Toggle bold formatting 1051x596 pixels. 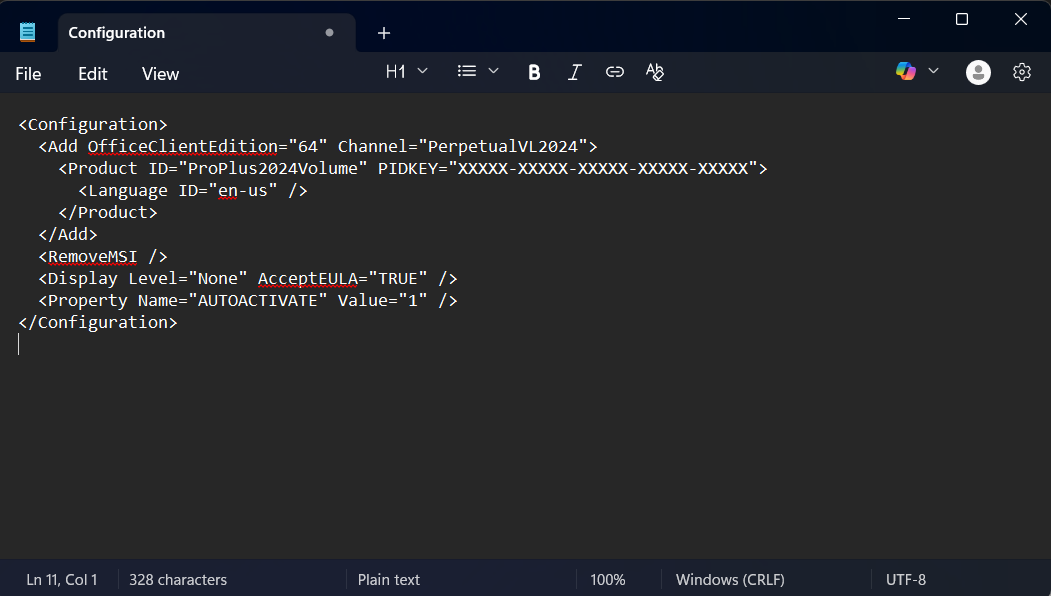(534, 72)
